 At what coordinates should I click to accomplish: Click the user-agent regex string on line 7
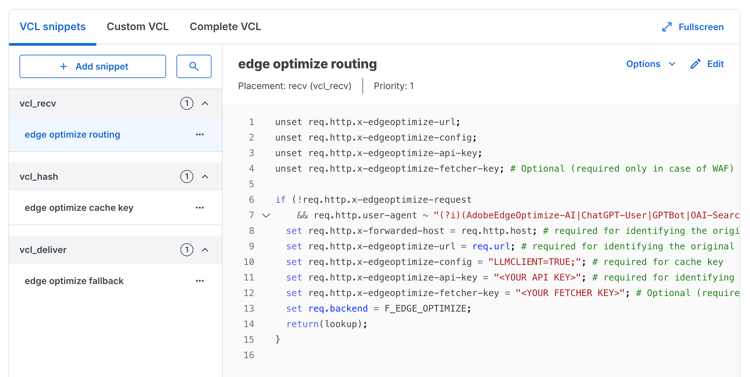click(586, 215)
